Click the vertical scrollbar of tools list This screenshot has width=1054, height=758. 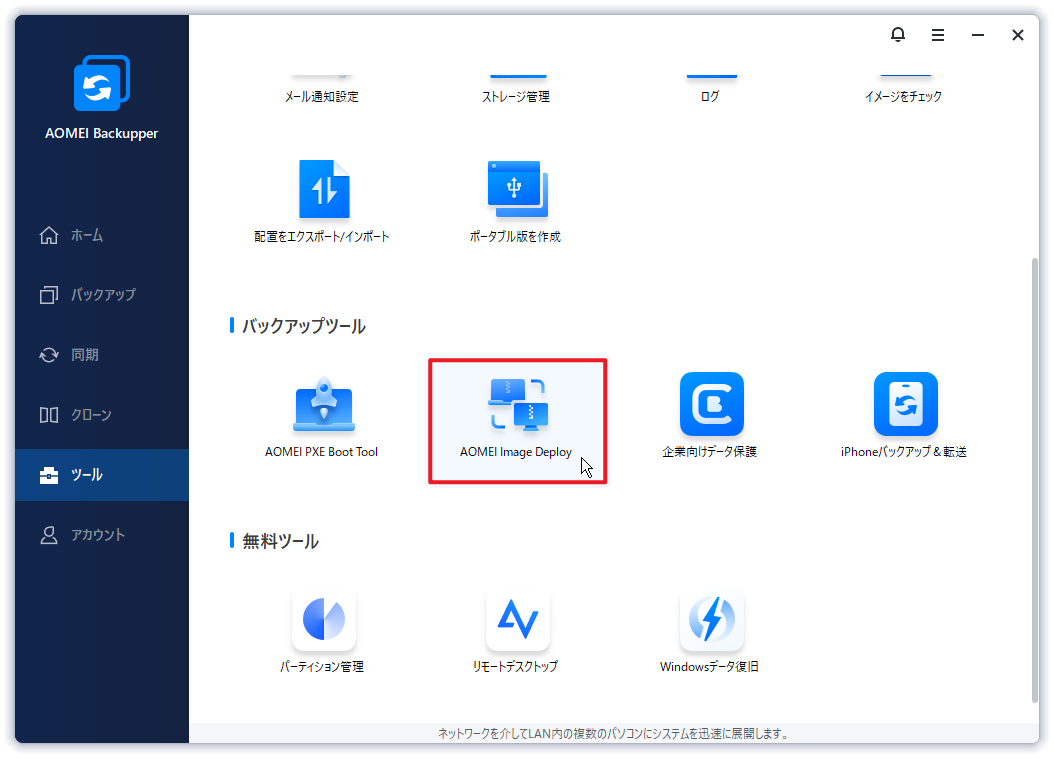tap(1035, 480)
